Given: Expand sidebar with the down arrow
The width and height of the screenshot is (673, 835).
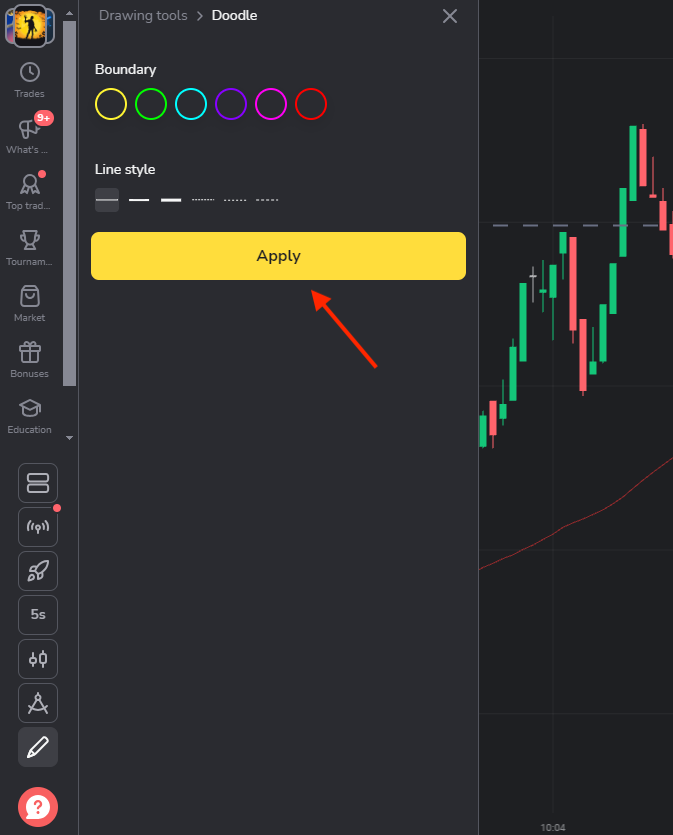Looking at the screenshot, I should pos(69,438).
